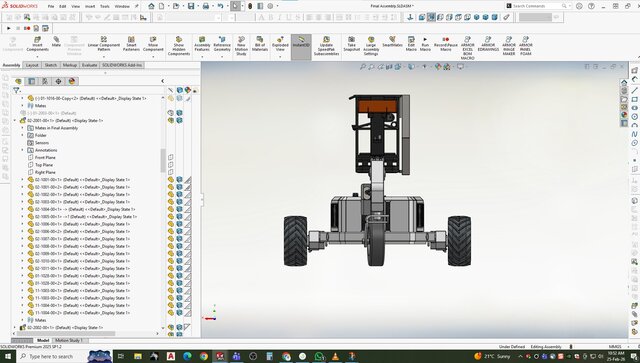Open Chrome from the taskbar

point(204,356)
